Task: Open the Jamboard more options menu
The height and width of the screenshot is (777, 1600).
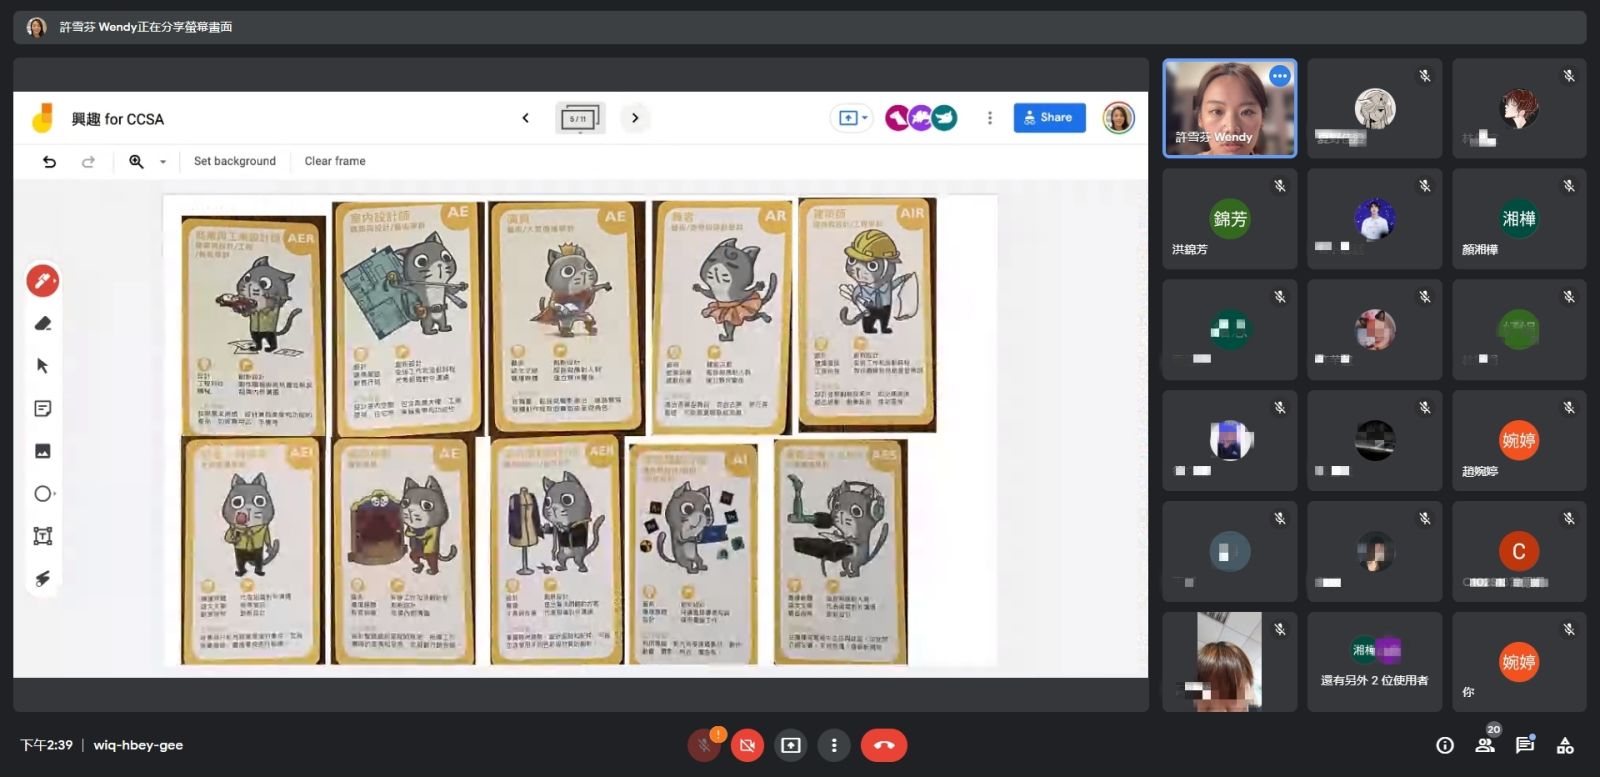Action: (990, 118)
